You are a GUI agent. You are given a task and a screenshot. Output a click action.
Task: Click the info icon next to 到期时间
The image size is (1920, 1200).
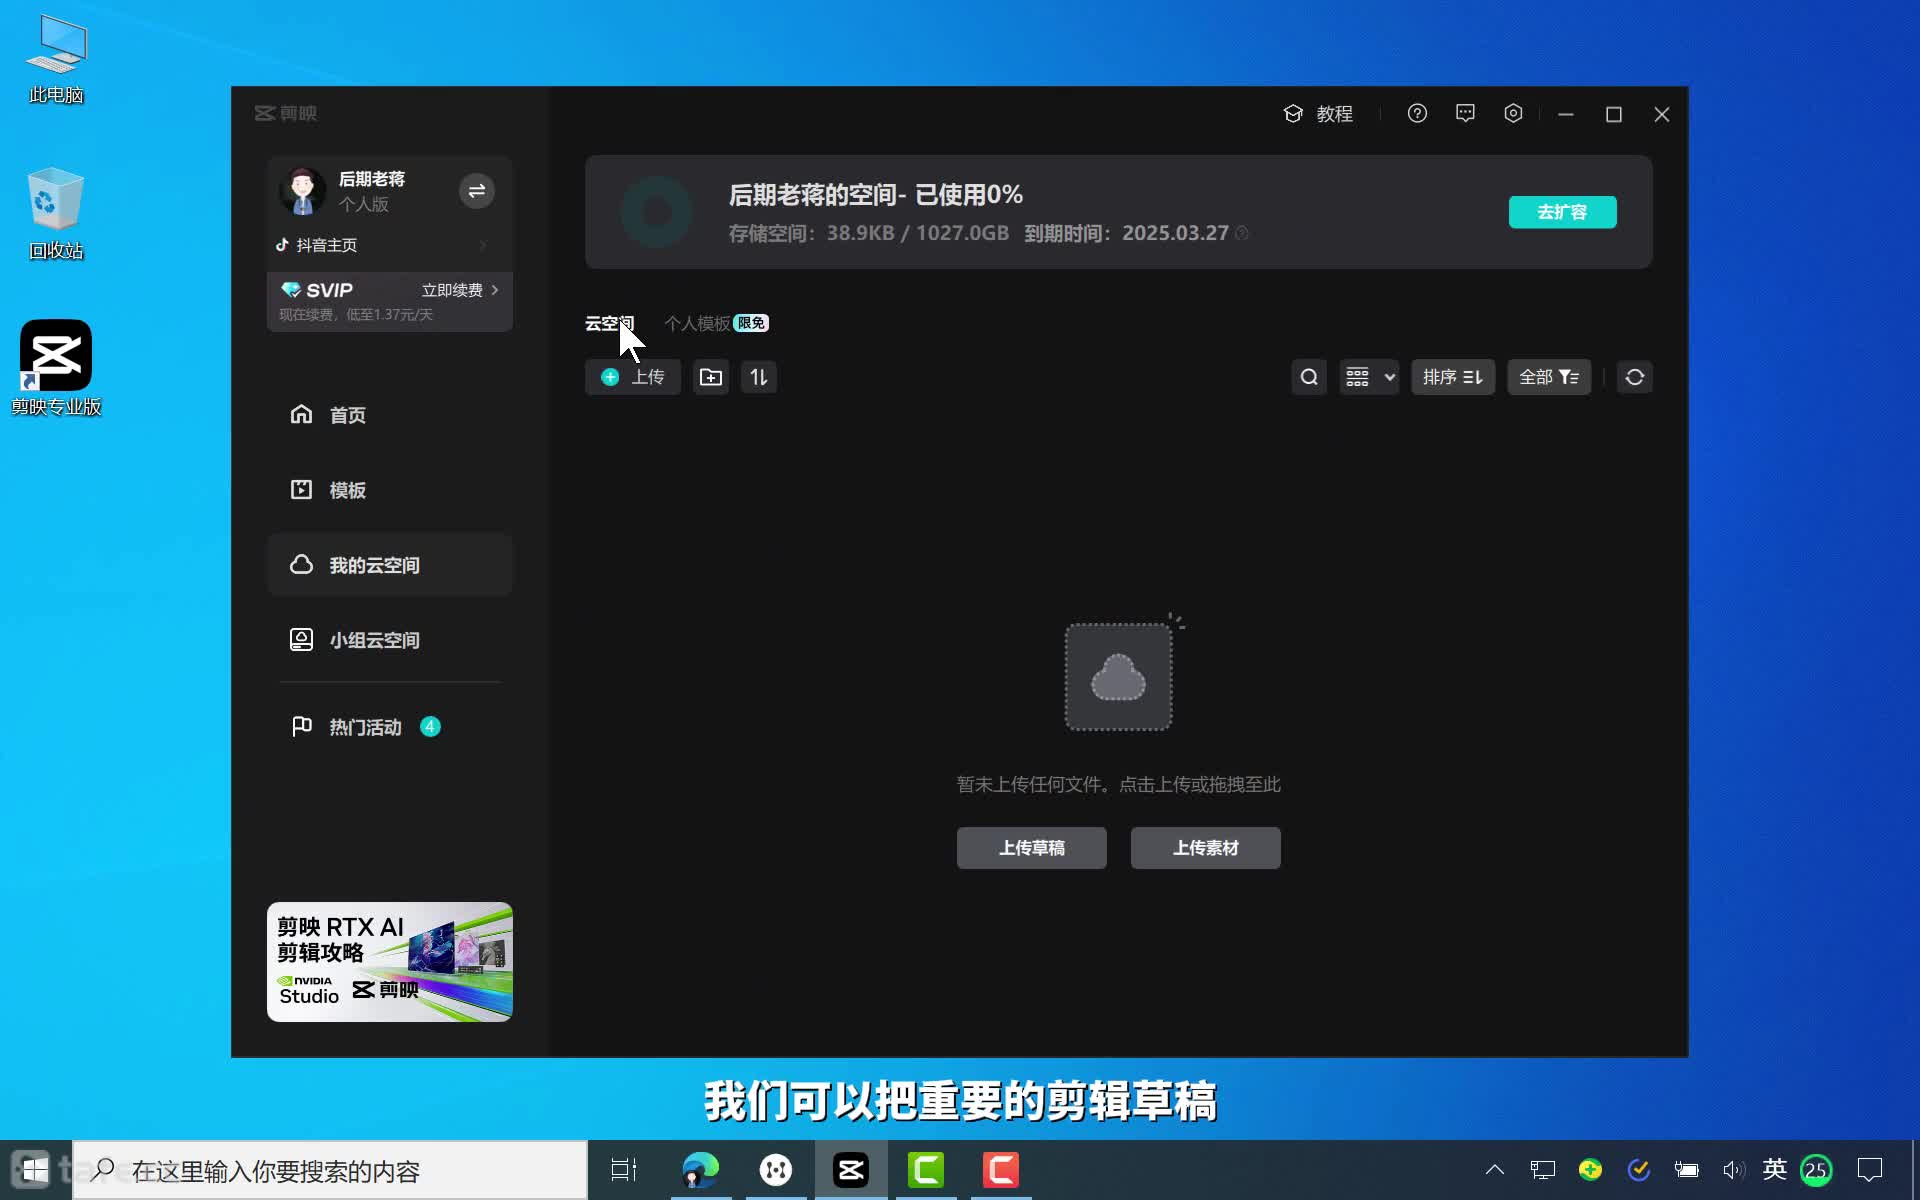point(1242,233)
